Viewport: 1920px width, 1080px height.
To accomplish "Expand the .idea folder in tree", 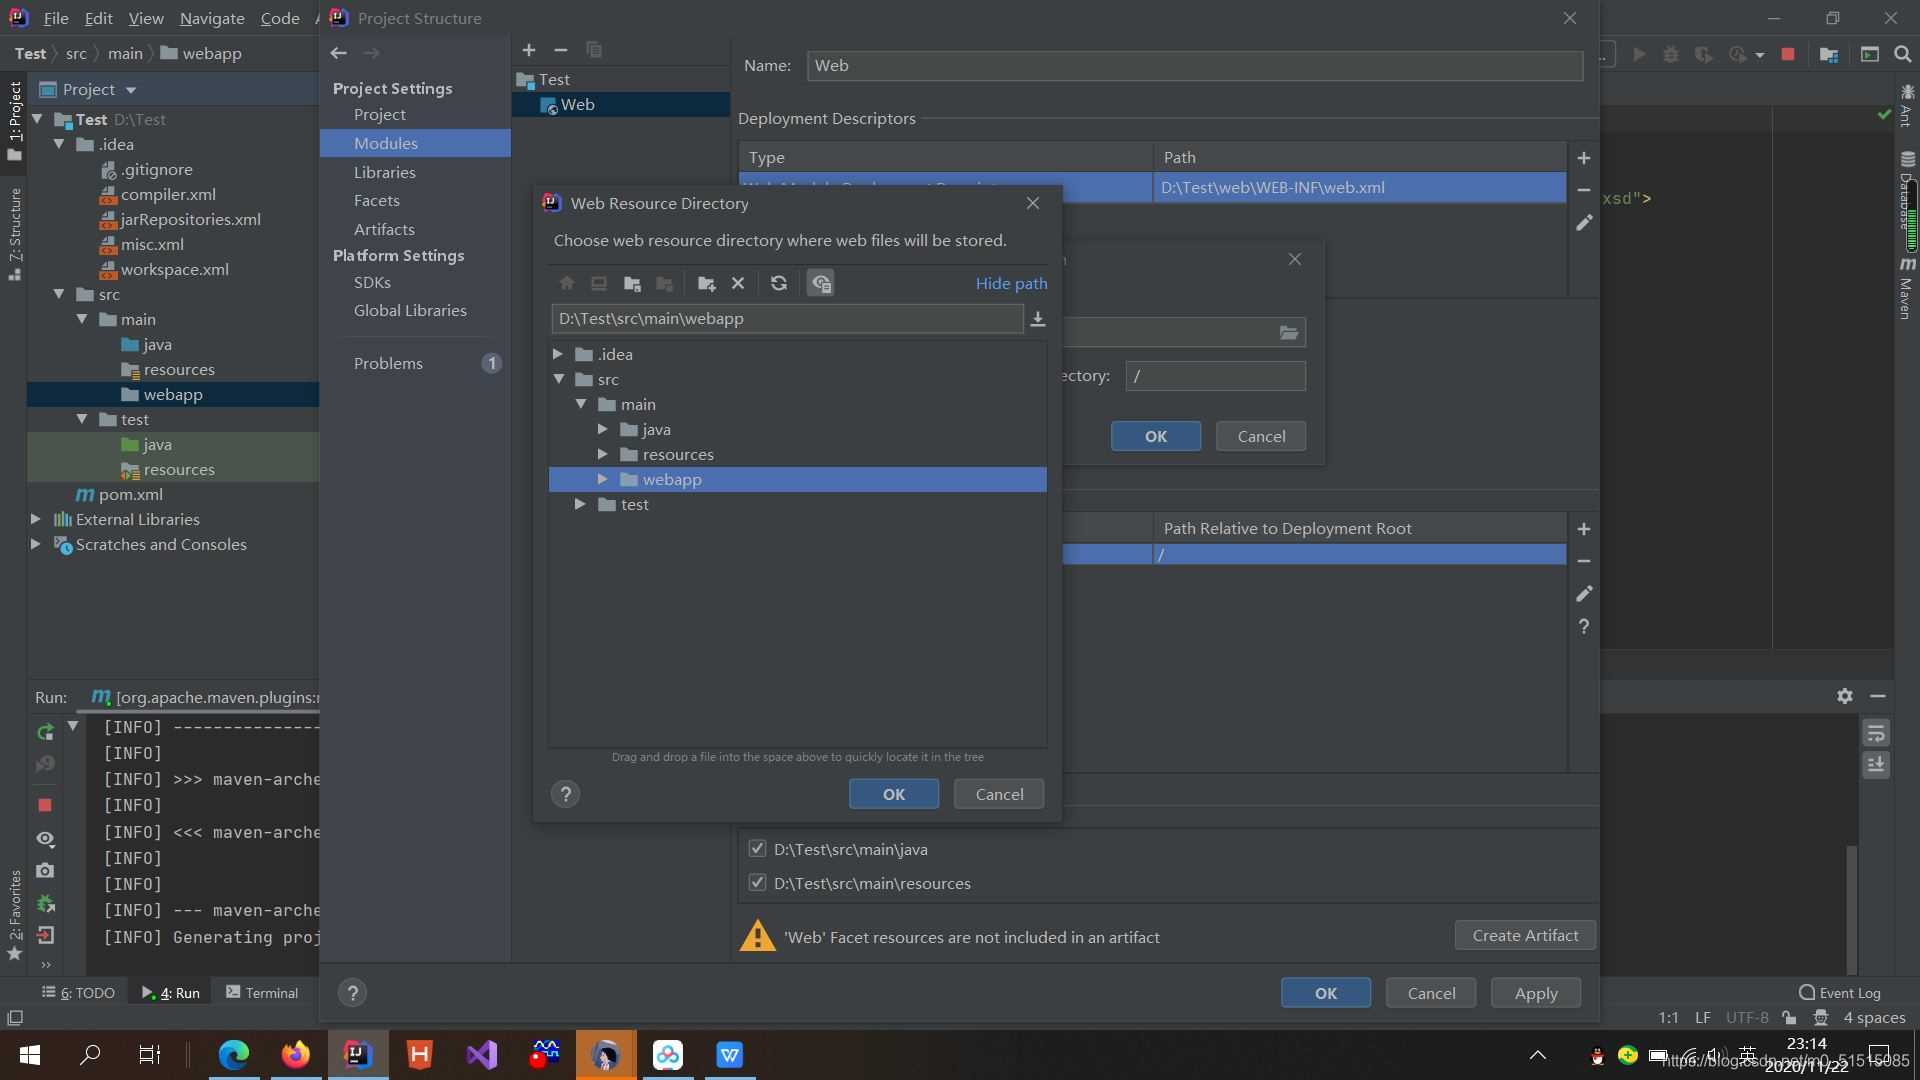I will (x=555, y=352).
